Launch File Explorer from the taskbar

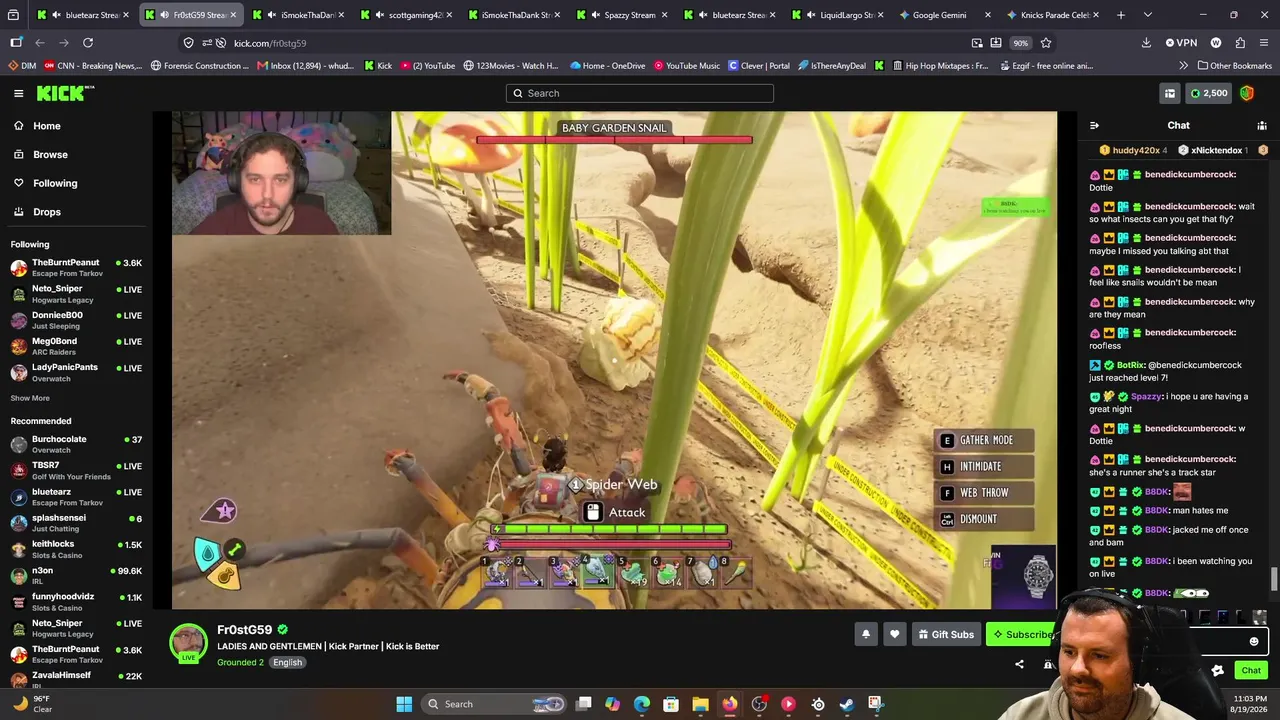700,704
